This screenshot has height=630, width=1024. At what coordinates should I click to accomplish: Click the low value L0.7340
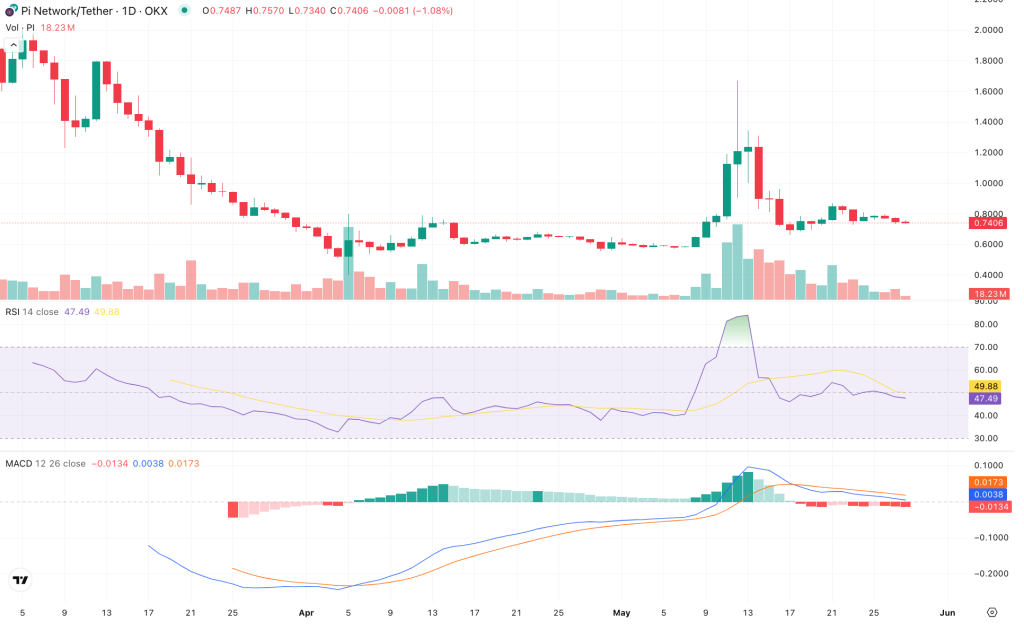(x=307, y=11)
